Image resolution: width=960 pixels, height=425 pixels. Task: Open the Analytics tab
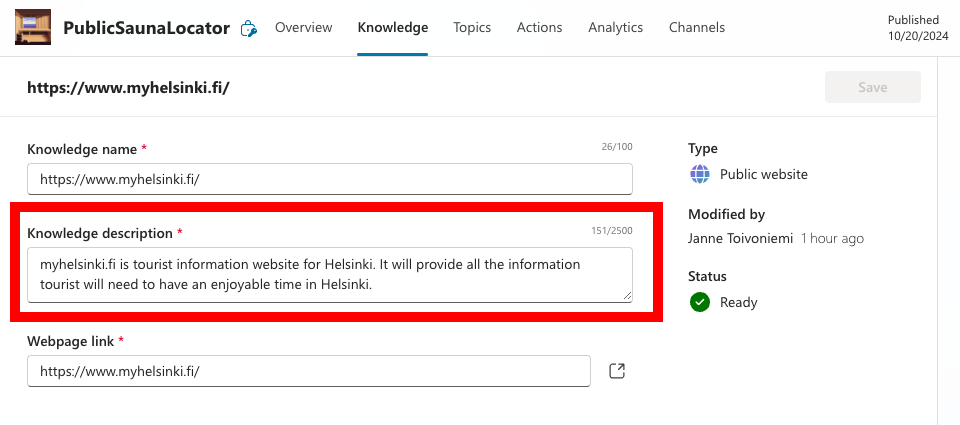pyautogui.click(x=615, y=28)
